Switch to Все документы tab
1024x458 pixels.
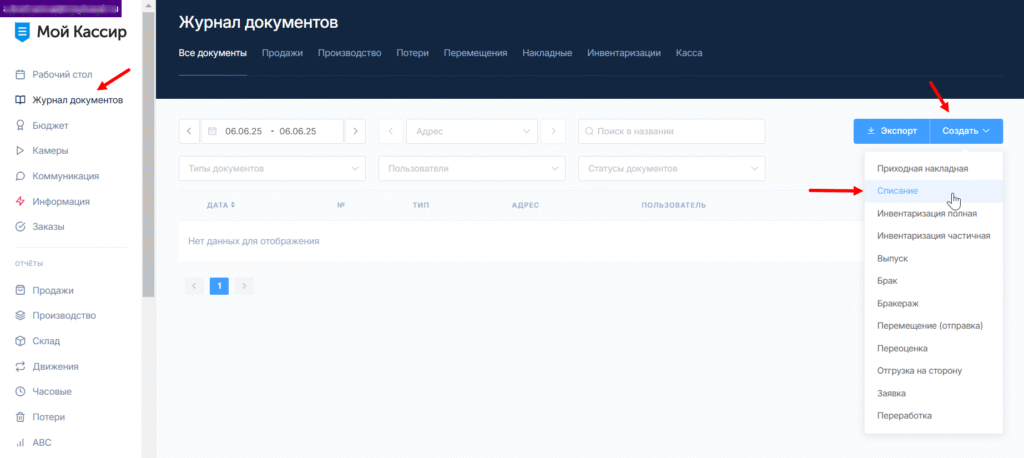(x=213, y=53)
